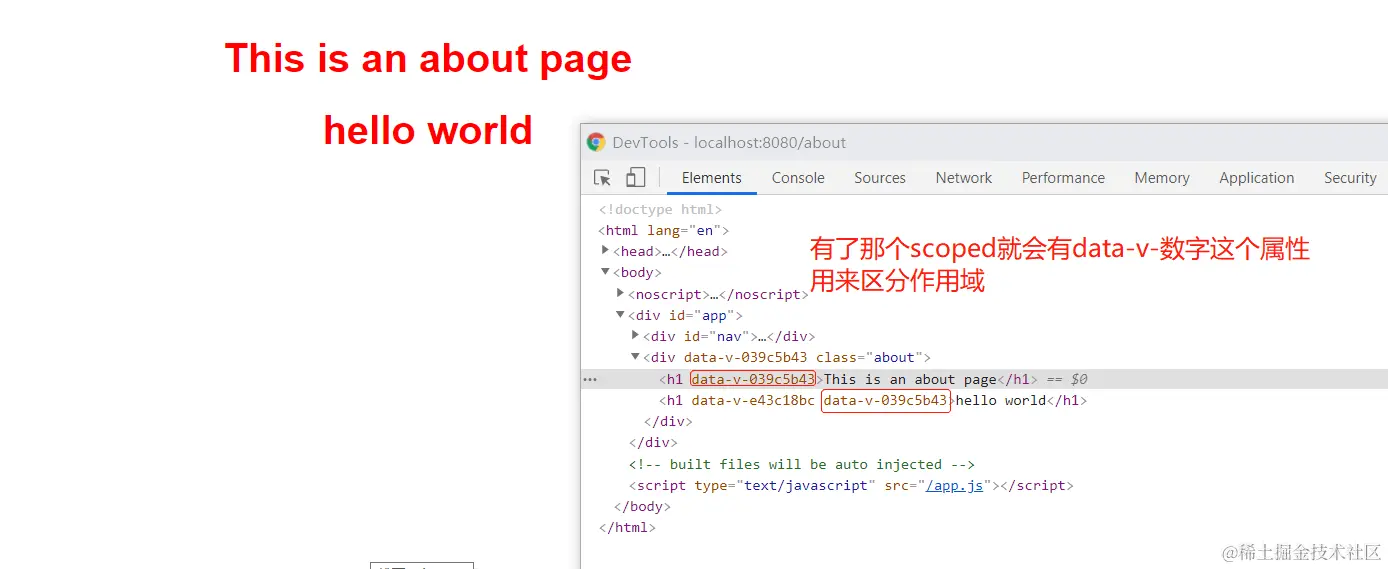Image resolution: width=1388 pixels, height=569 pixels.
Task: Click the closing </html> tag
Action: [627, 527]
